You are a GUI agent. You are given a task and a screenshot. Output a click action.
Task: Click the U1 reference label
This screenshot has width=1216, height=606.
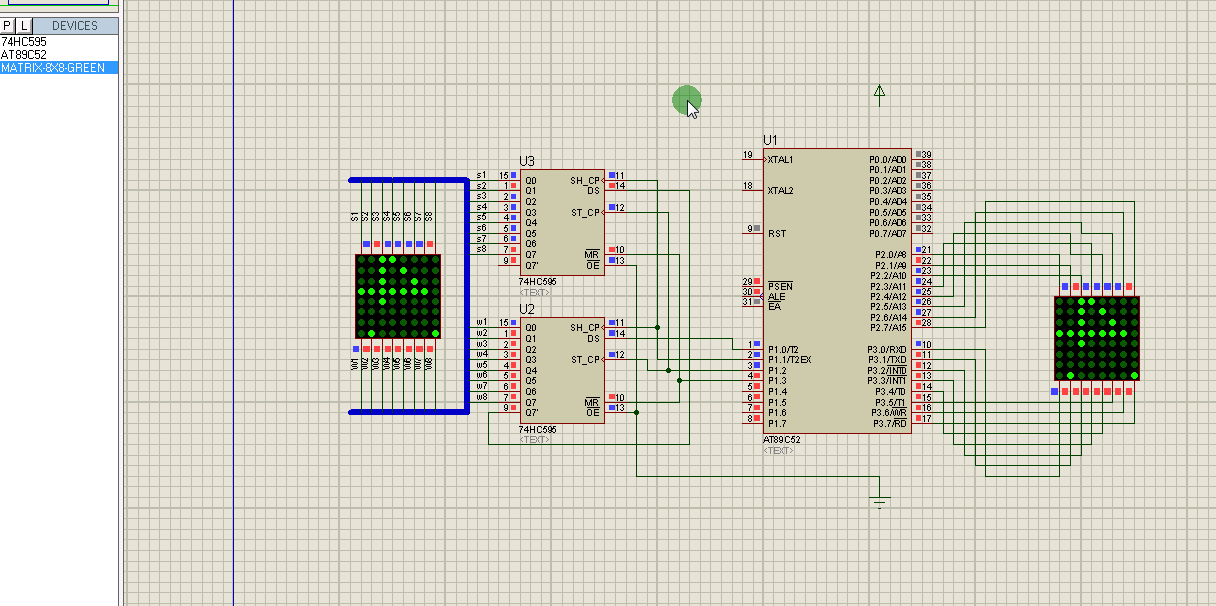[x=770, y=140]
